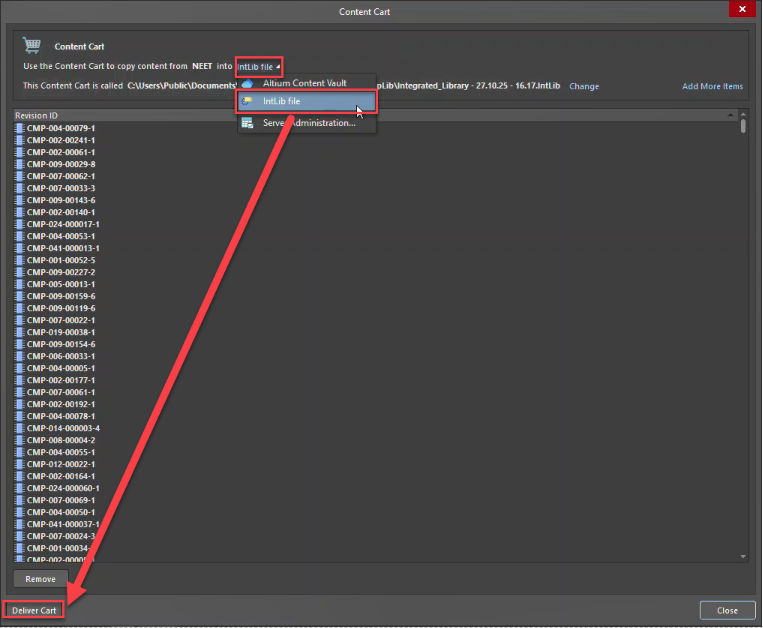Select row CMP-007-00069-1

tap(377, 500)
